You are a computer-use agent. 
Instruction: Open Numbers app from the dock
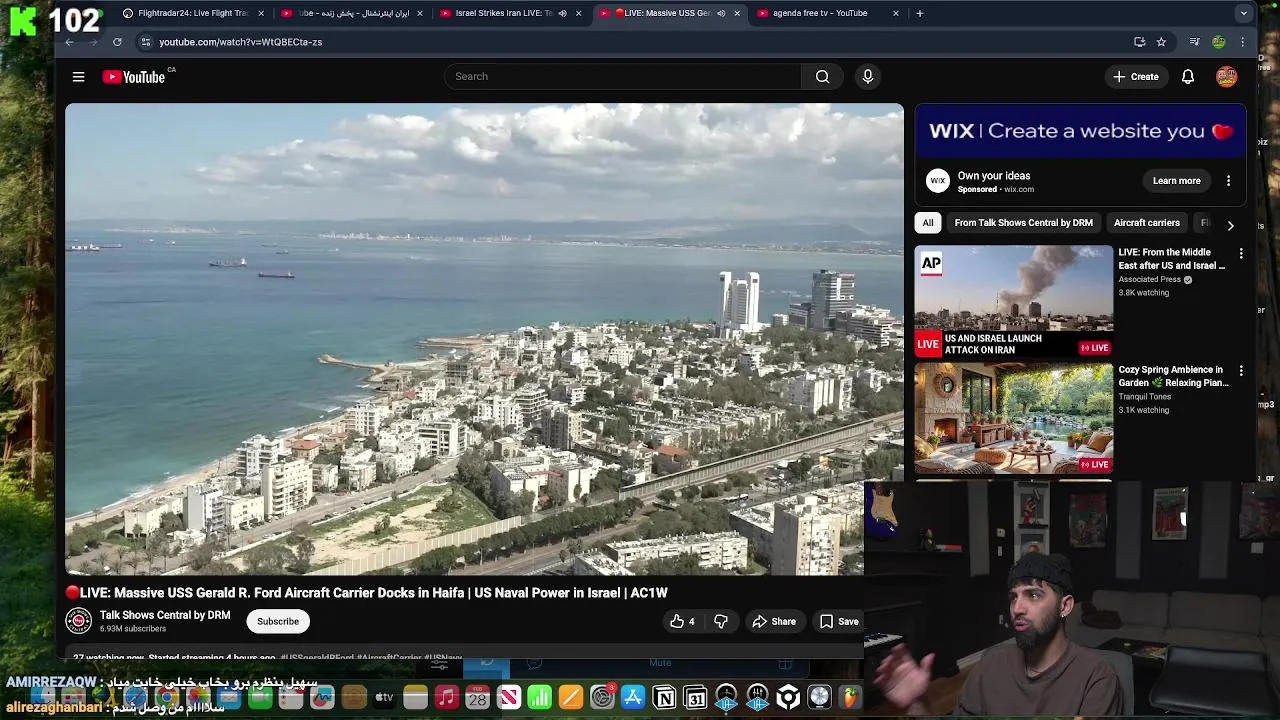(x=539, y=697)
